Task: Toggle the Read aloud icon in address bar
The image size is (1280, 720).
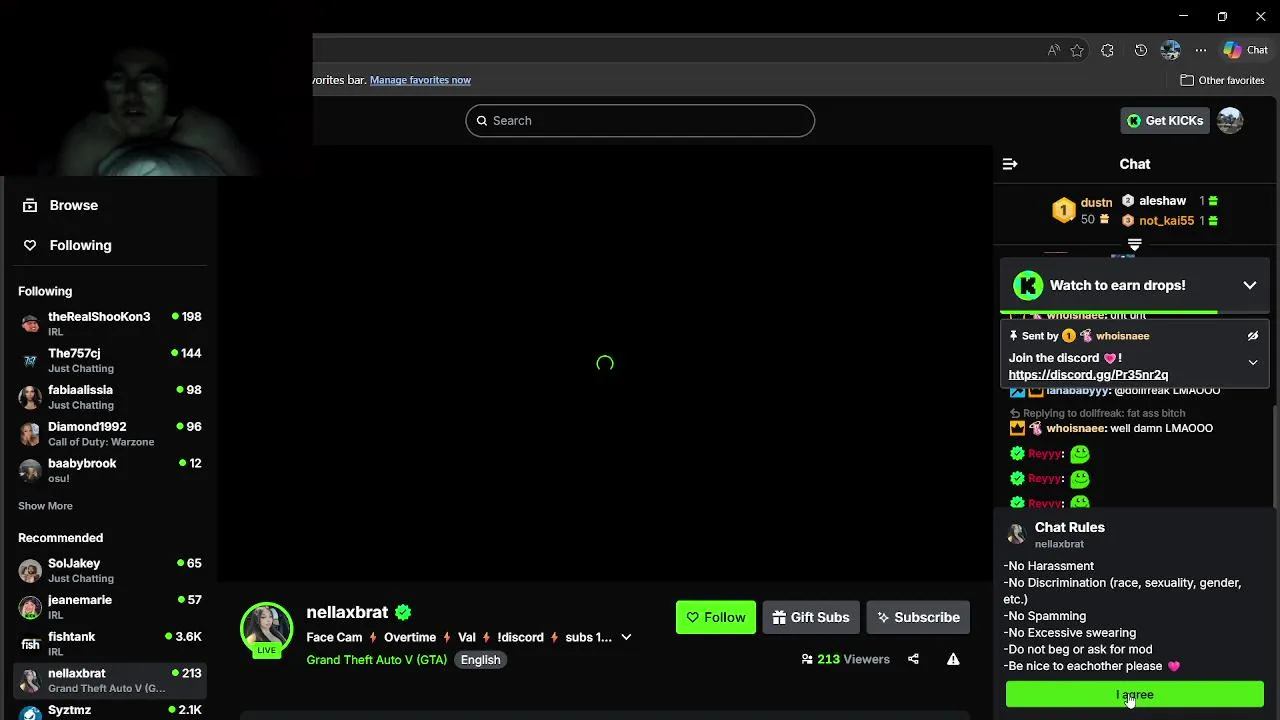Action: point(1053,50)
